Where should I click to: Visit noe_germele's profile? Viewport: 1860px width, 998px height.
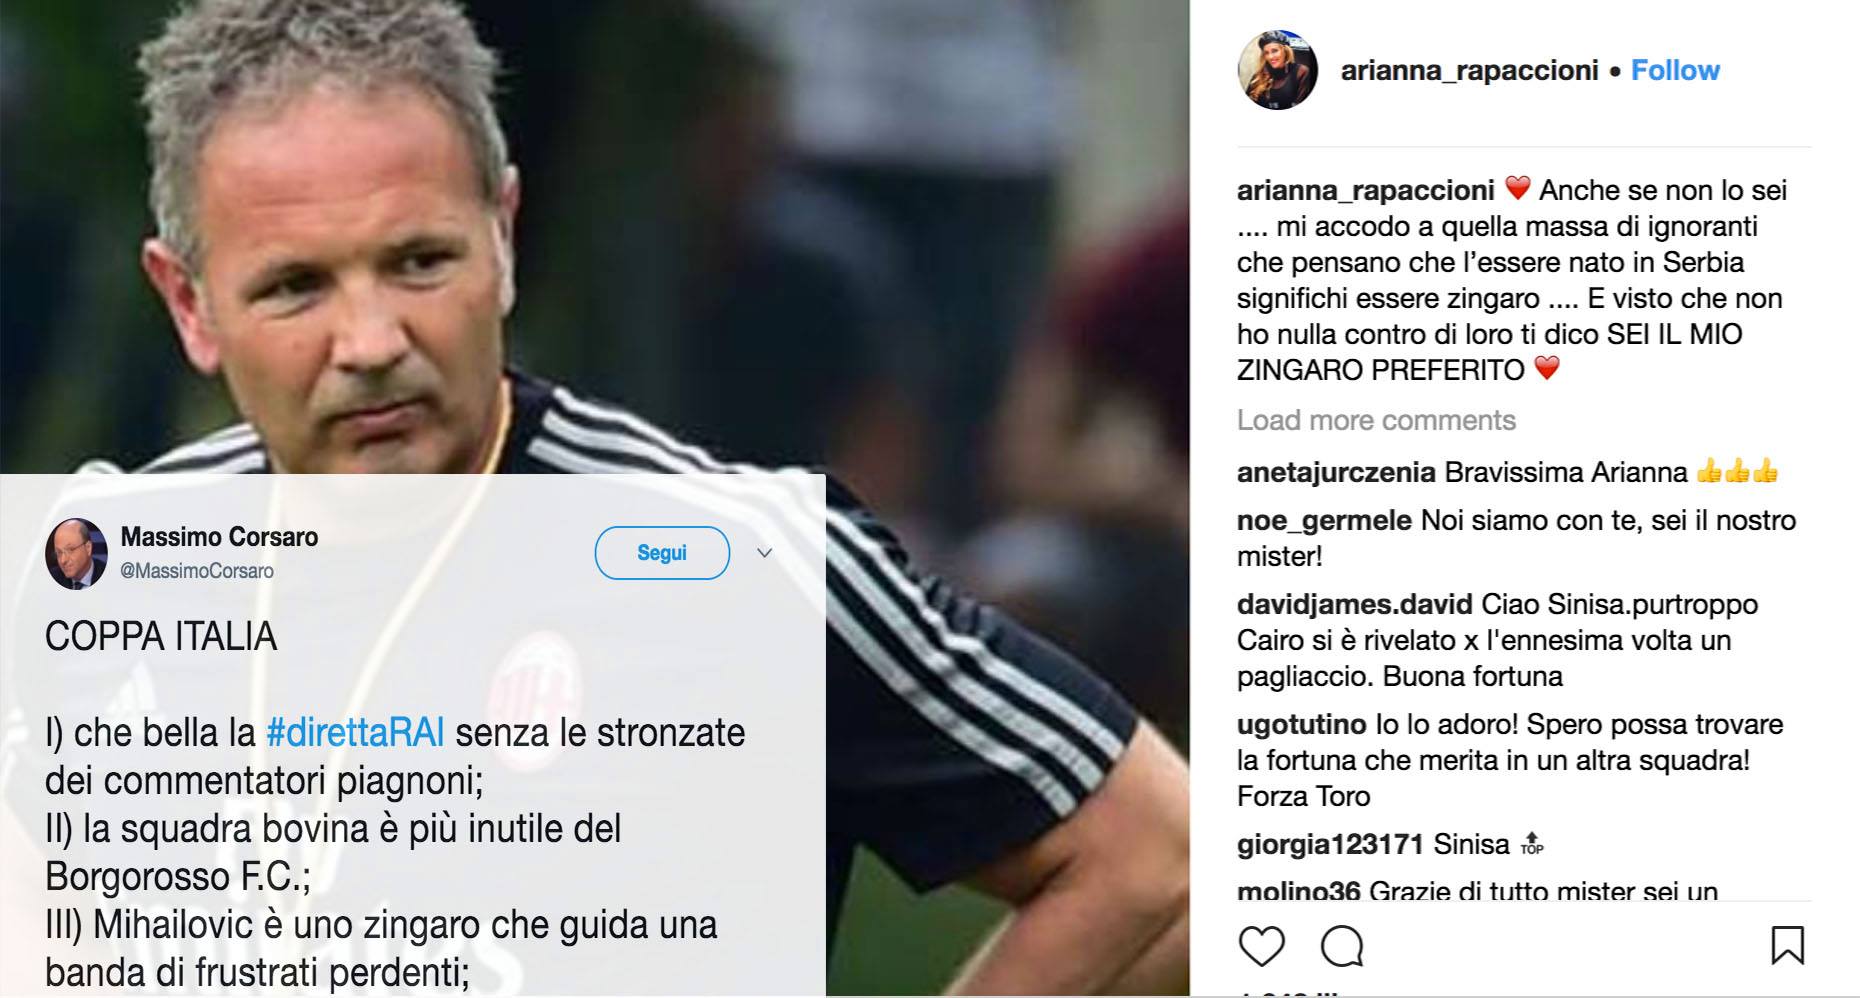click(1324, 520)
